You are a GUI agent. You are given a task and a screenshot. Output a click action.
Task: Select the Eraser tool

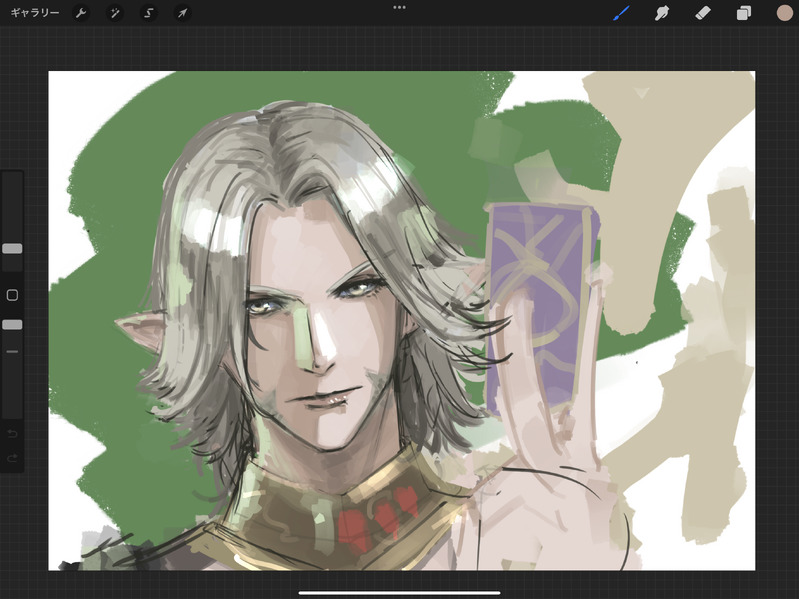pyautogui.click(x=703, y=13)
